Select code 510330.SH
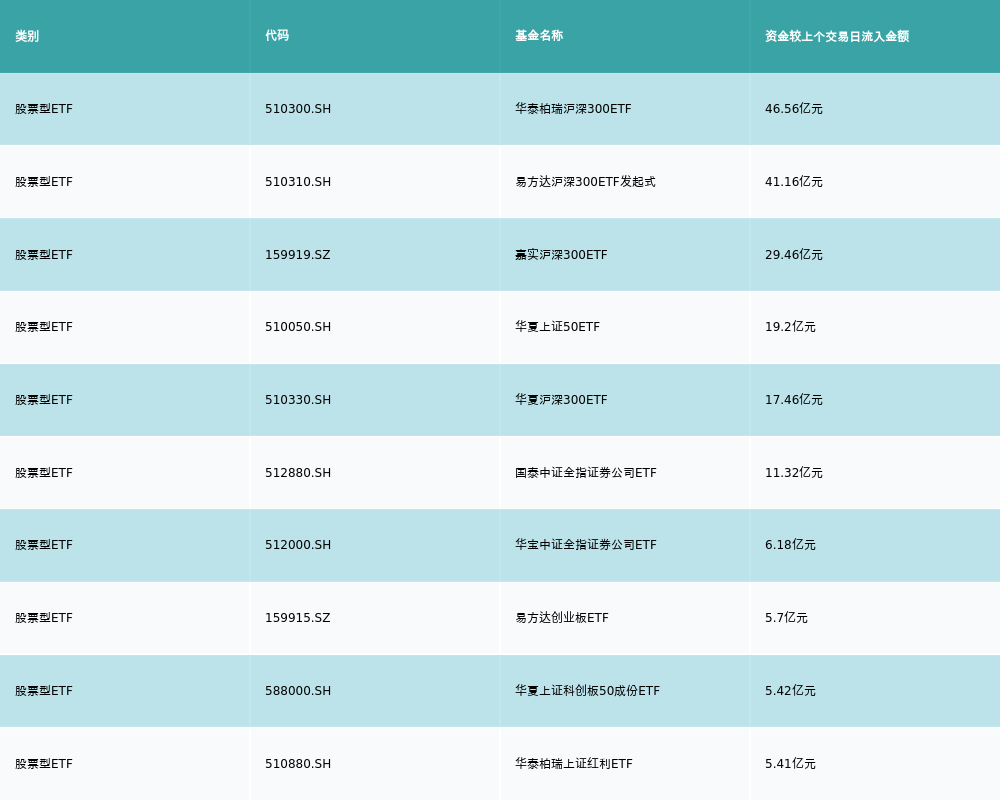The width and height of the screenshot is (1000, 800). [x=298, y=400]
